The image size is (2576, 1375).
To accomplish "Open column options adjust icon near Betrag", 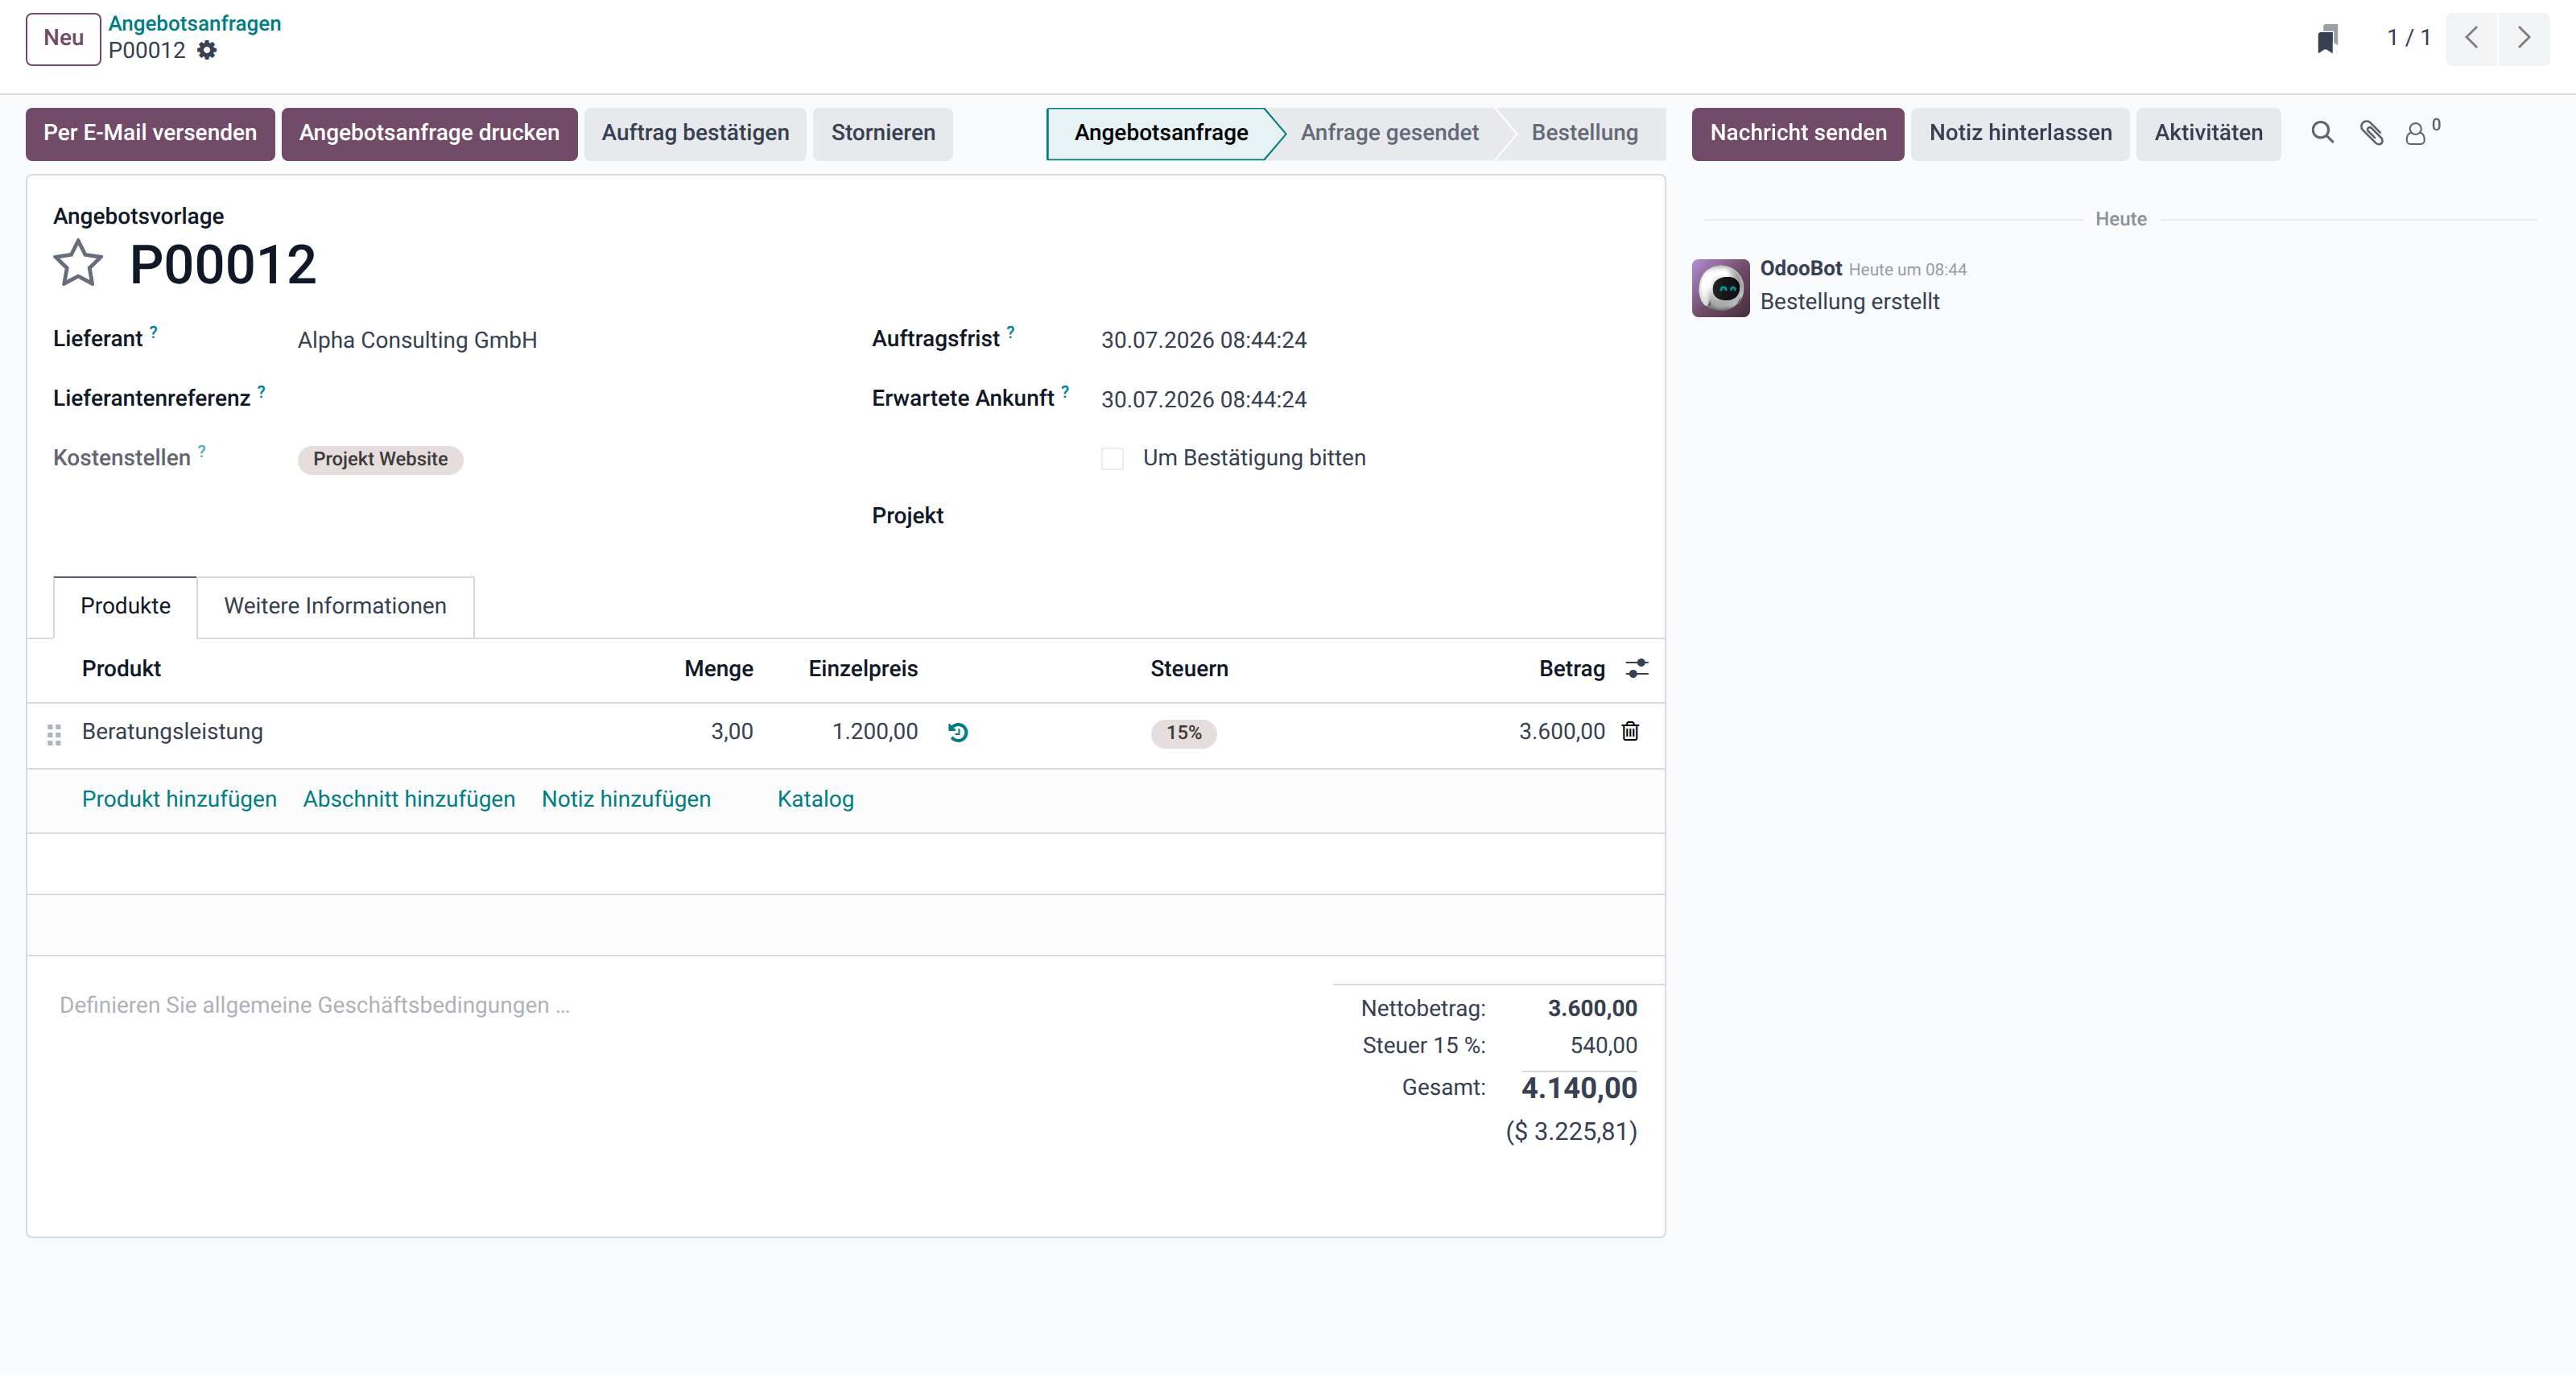I will point(1637,668).
